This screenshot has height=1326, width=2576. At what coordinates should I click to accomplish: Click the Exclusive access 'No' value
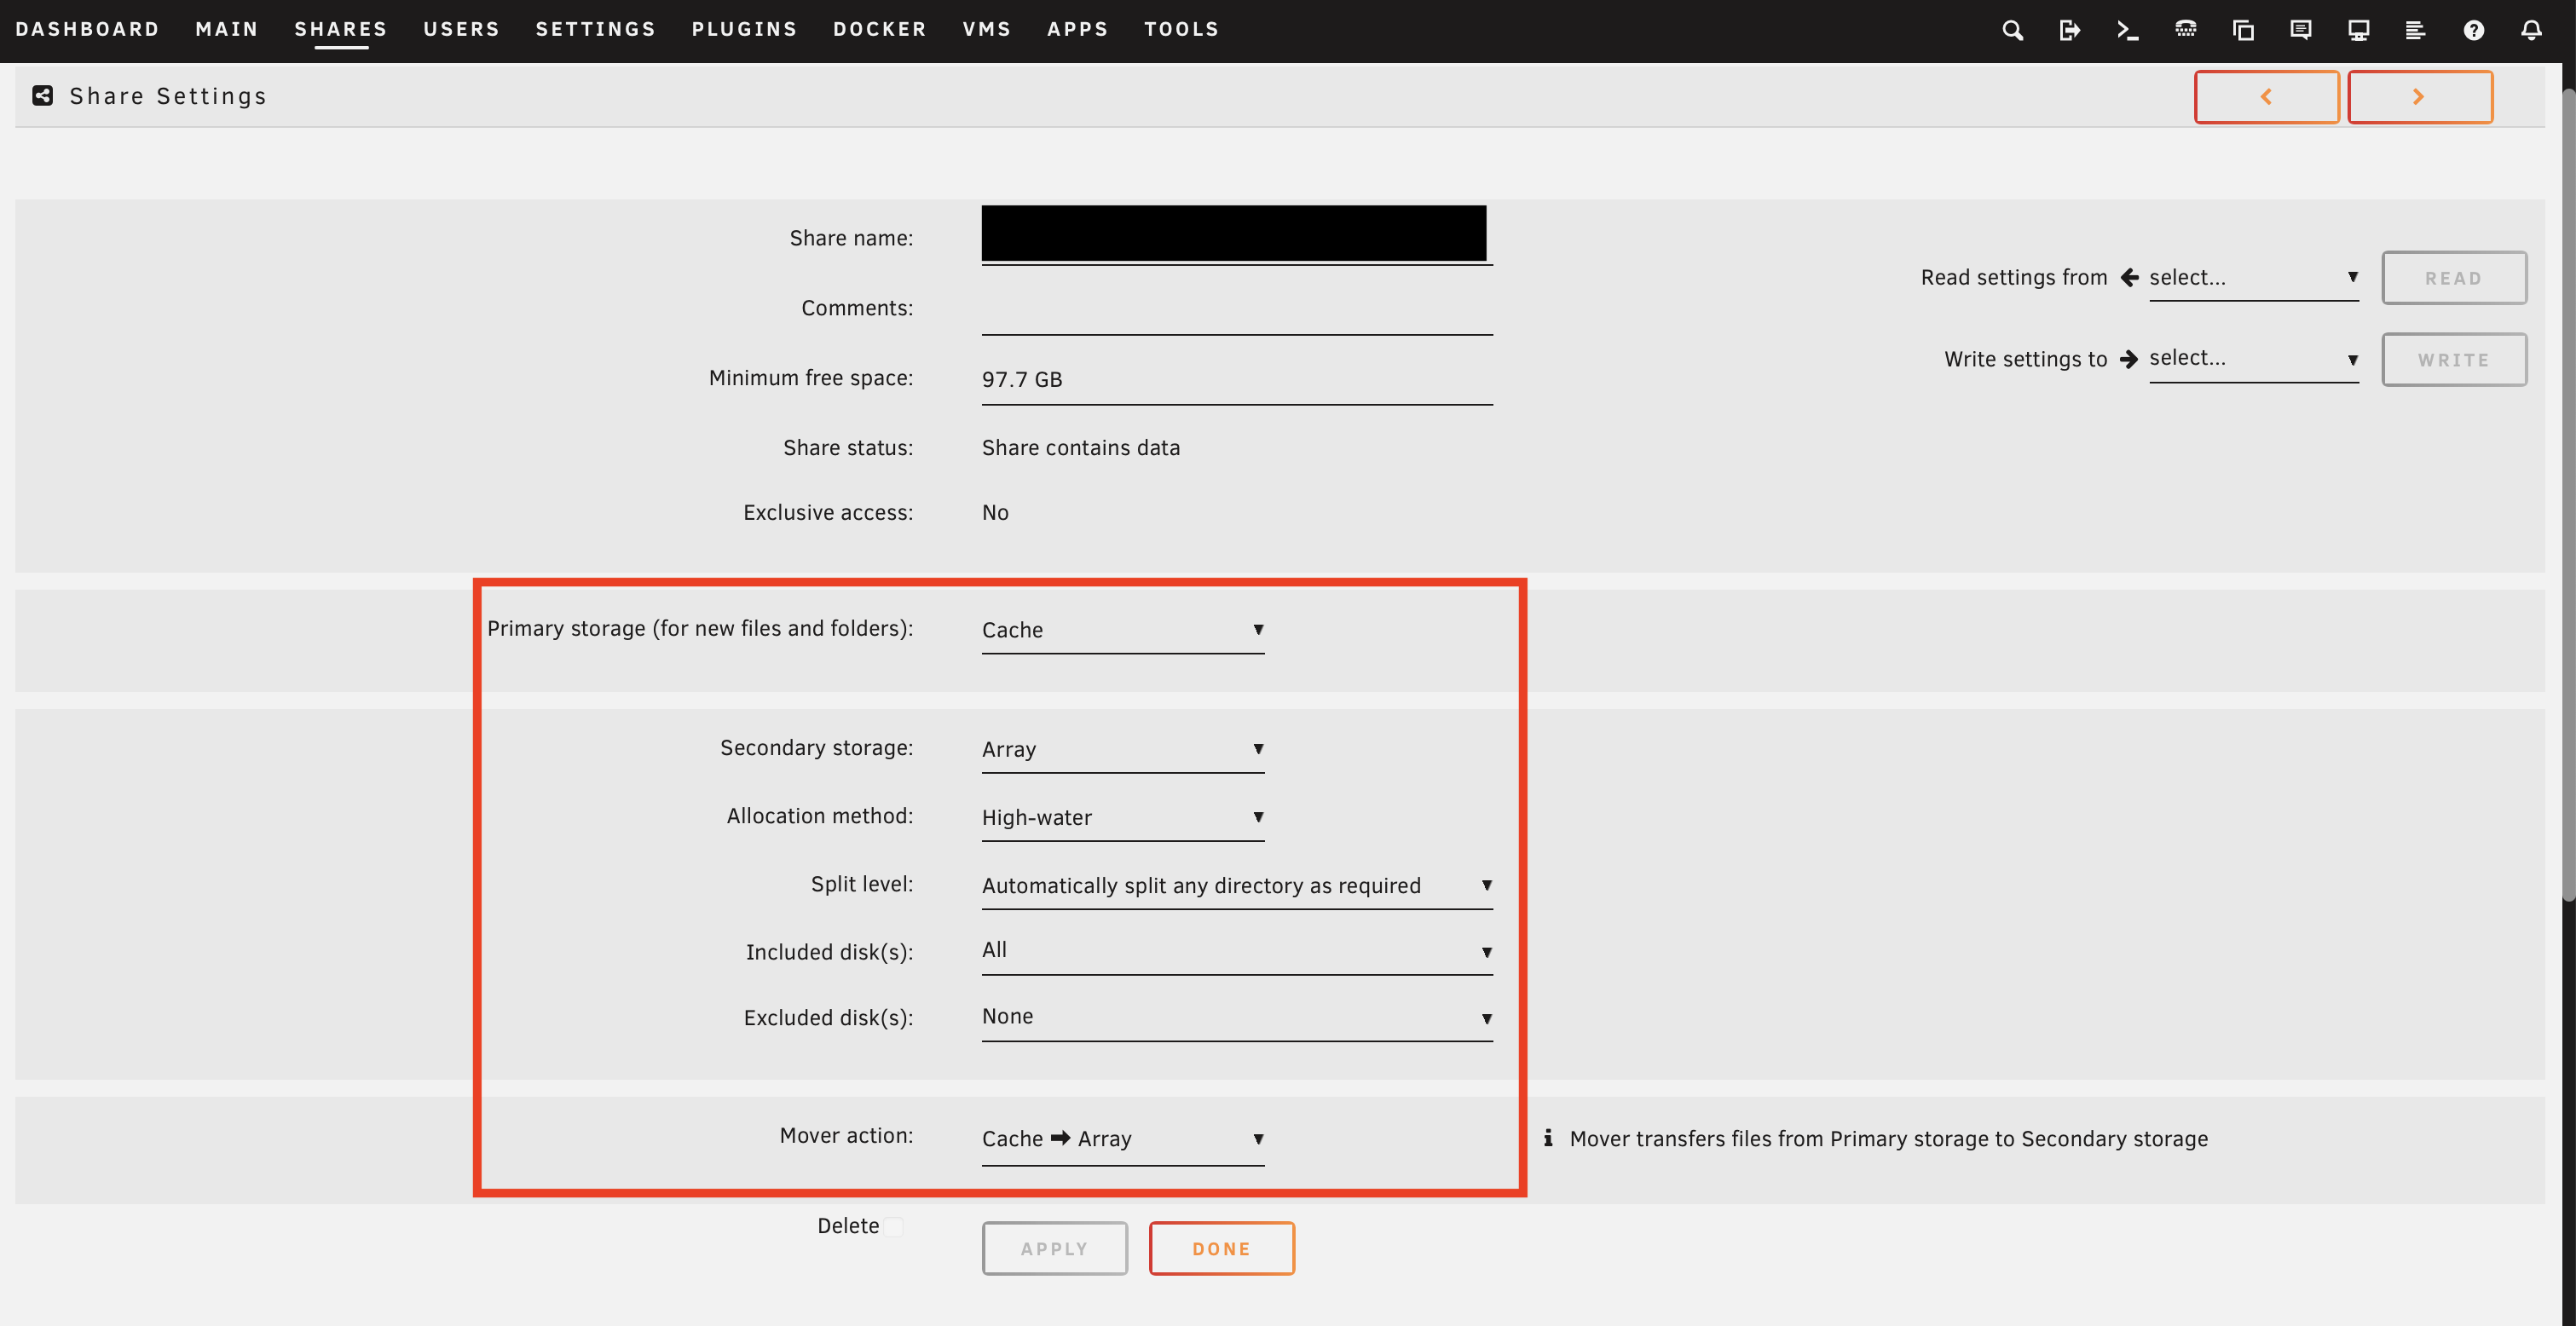pyautogui.click(x=995, y=513)
